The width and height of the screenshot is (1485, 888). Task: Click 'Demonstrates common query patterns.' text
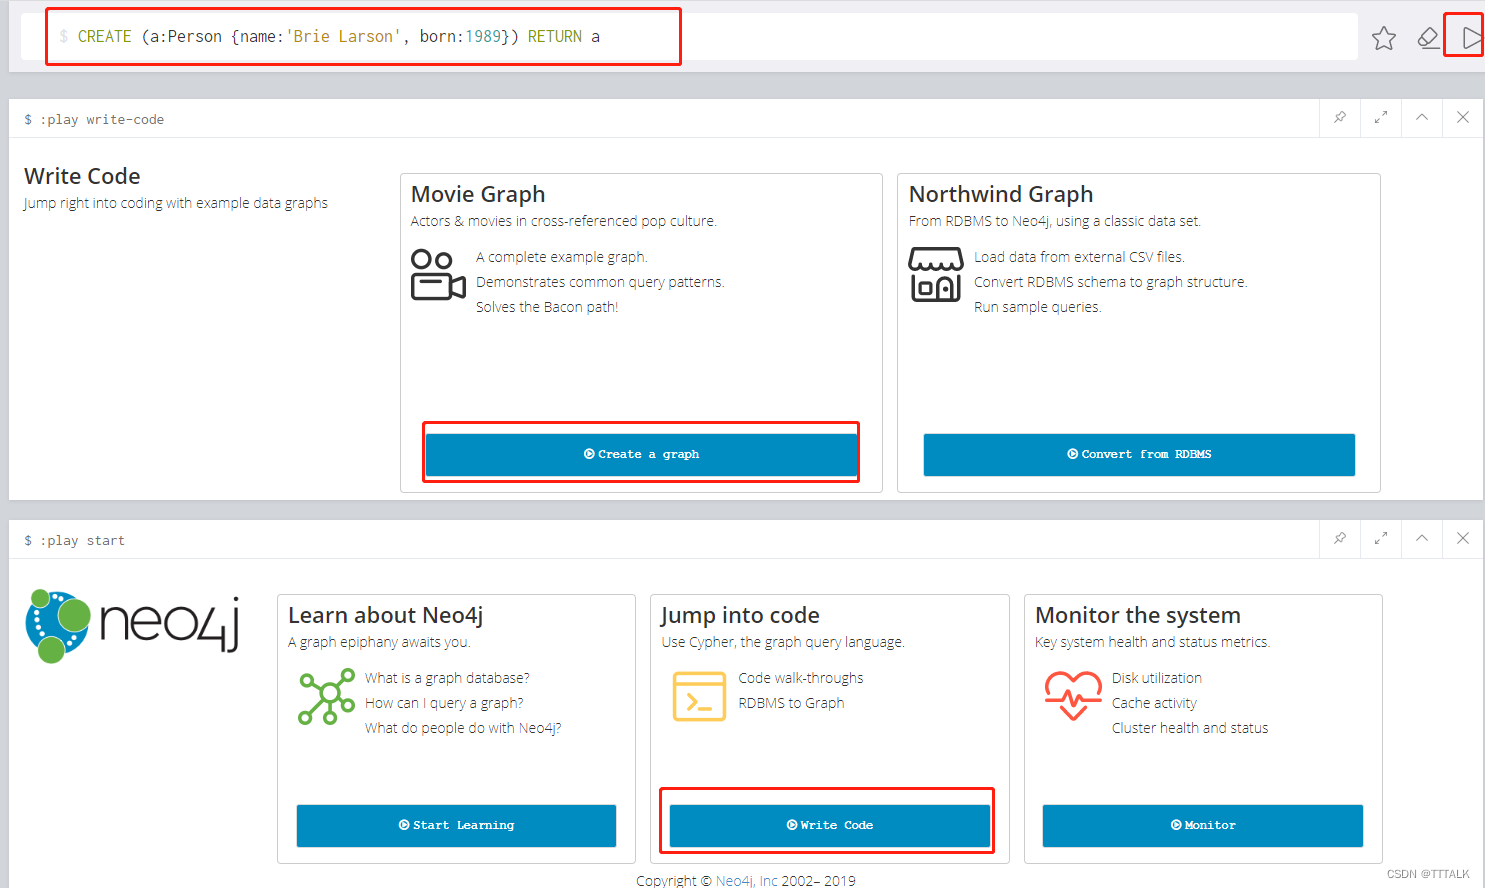pyautogui.click(x=600, y=282)
